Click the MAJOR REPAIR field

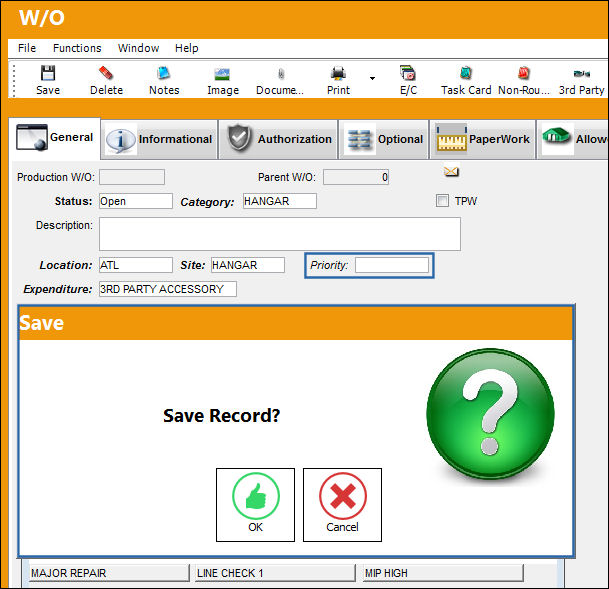coord(109,573)
